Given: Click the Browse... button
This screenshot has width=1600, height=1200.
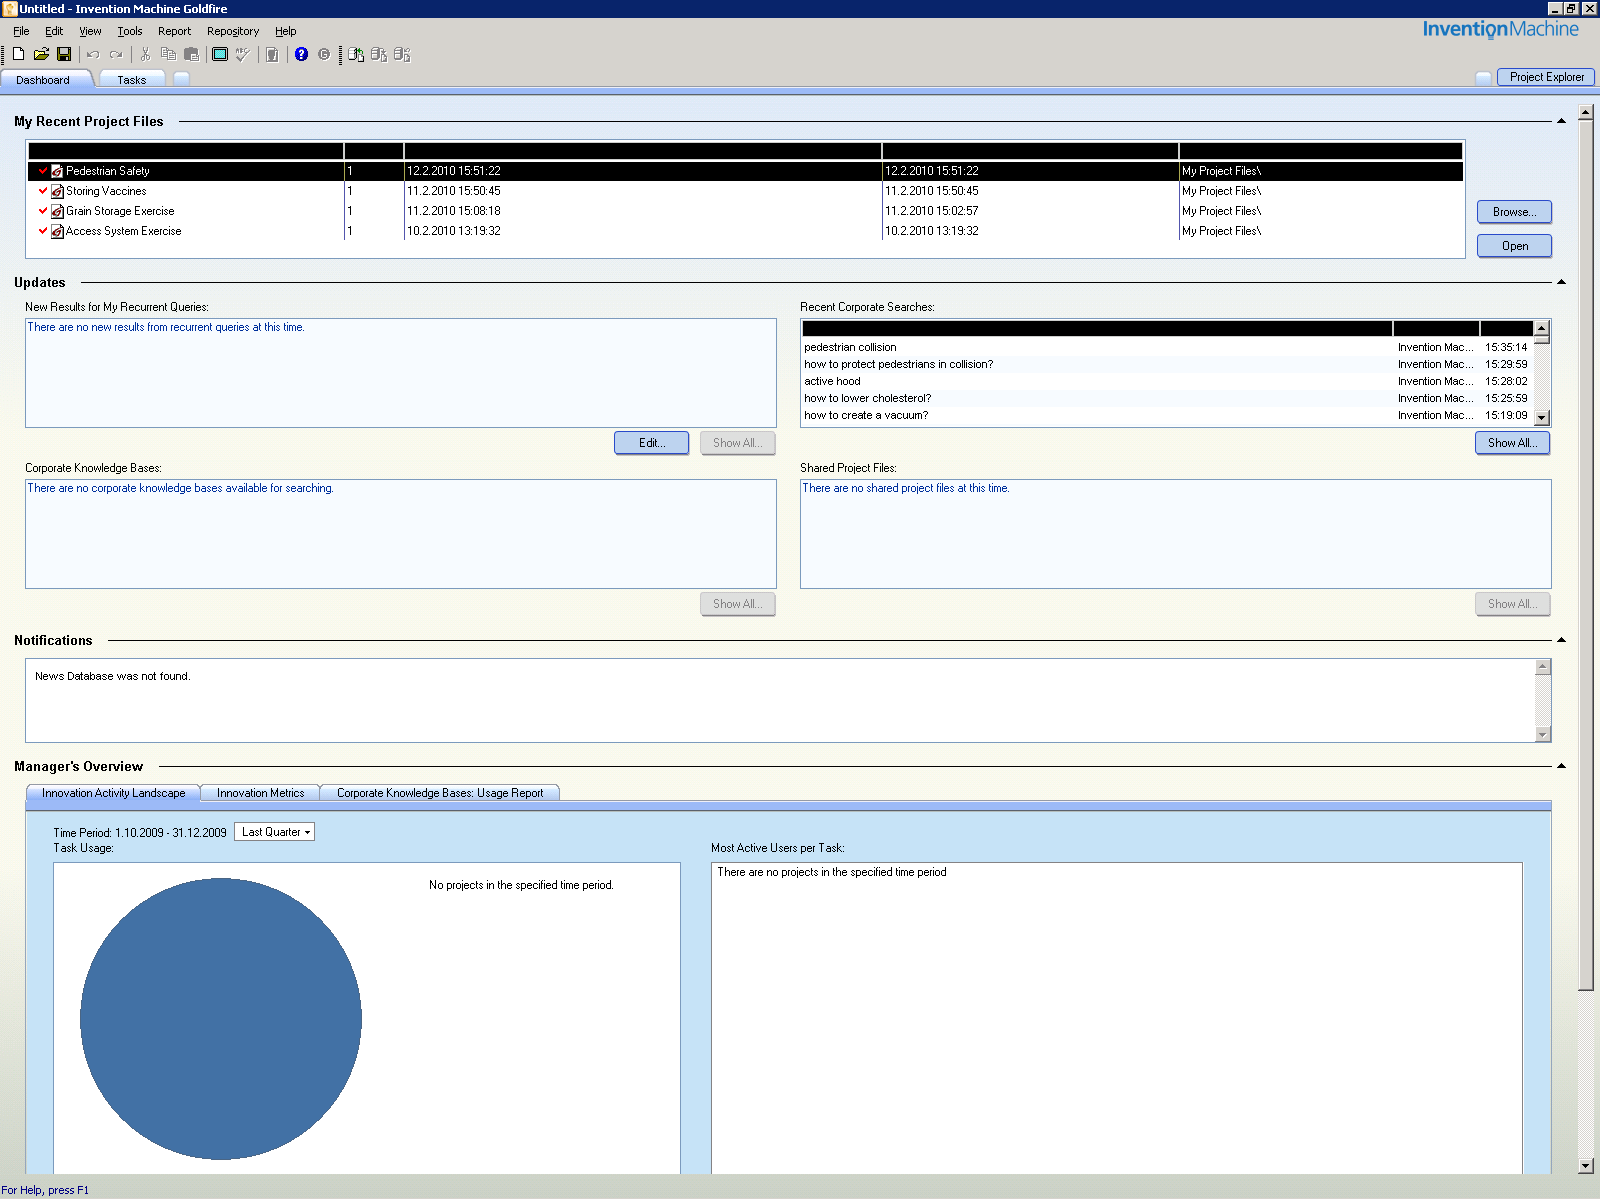Looking at the screenshot, I should 1514,212.
